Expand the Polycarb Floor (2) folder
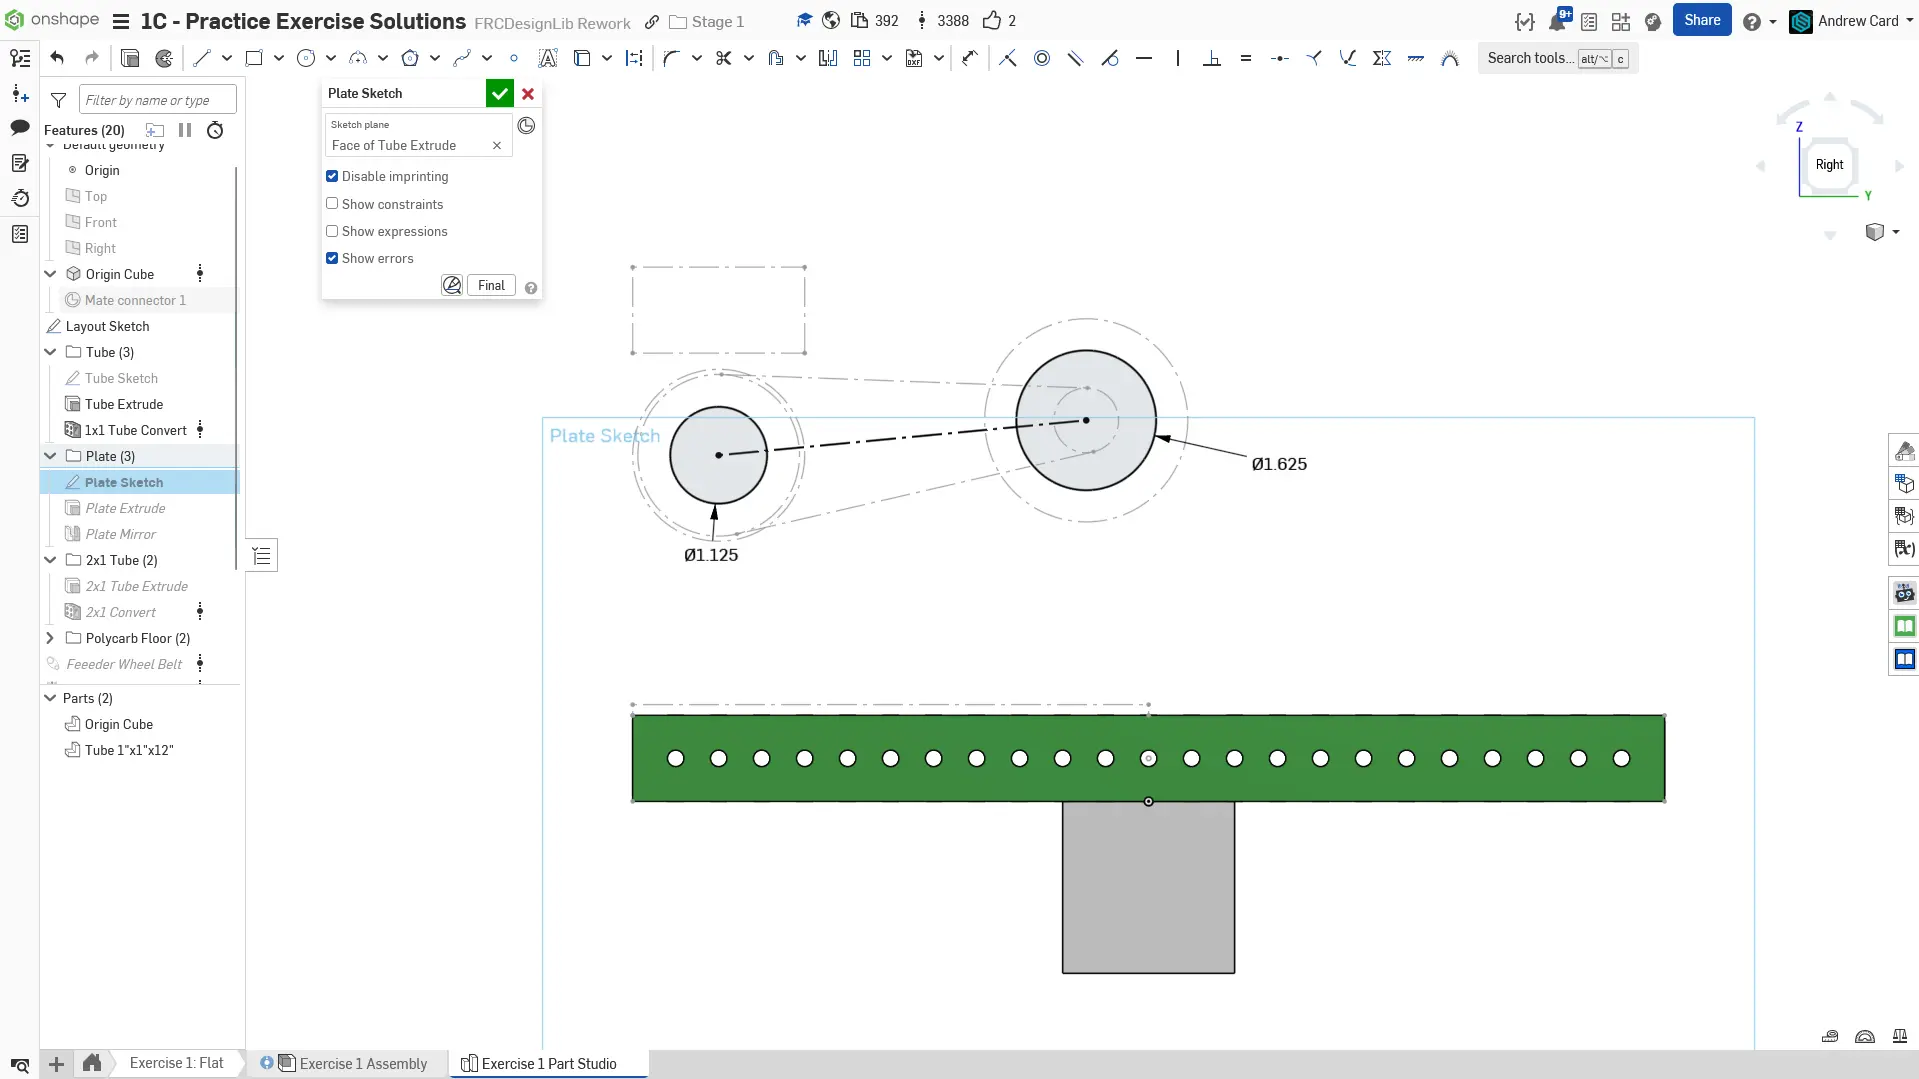The image size is (1919, 1079). point(50,638)
